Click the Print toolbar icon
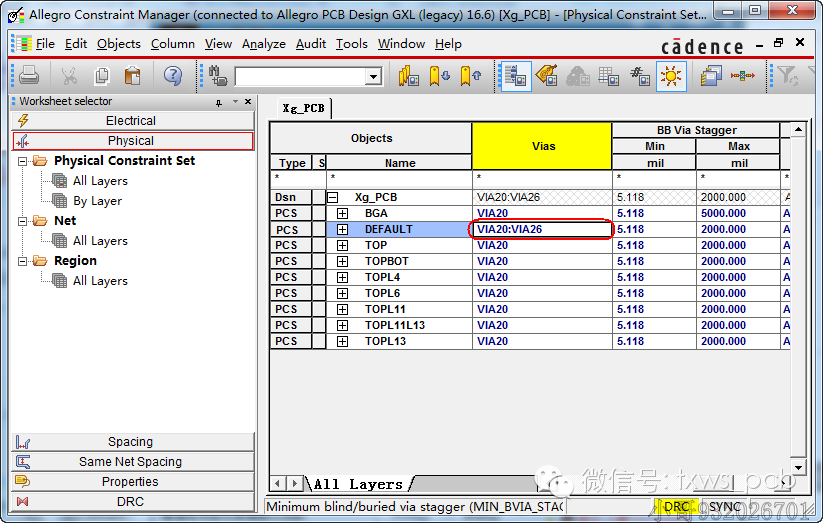Screen dimensions: 823x523 [x=29, y=76]
